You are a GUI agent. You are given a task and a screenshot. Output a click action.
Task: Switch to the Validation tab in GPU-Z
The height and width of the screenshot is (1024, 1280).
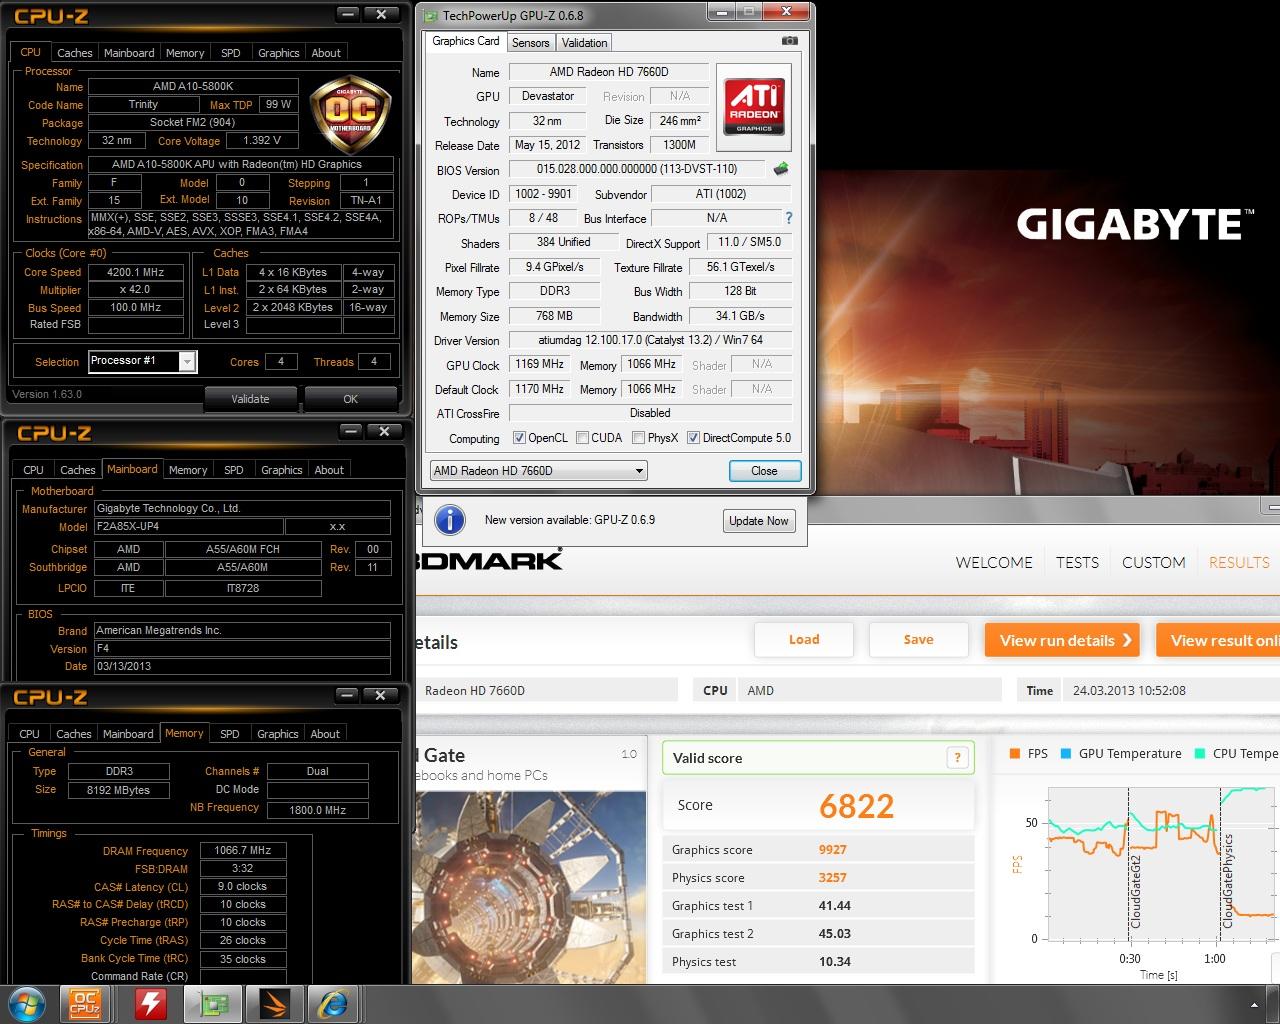point(584,43)
